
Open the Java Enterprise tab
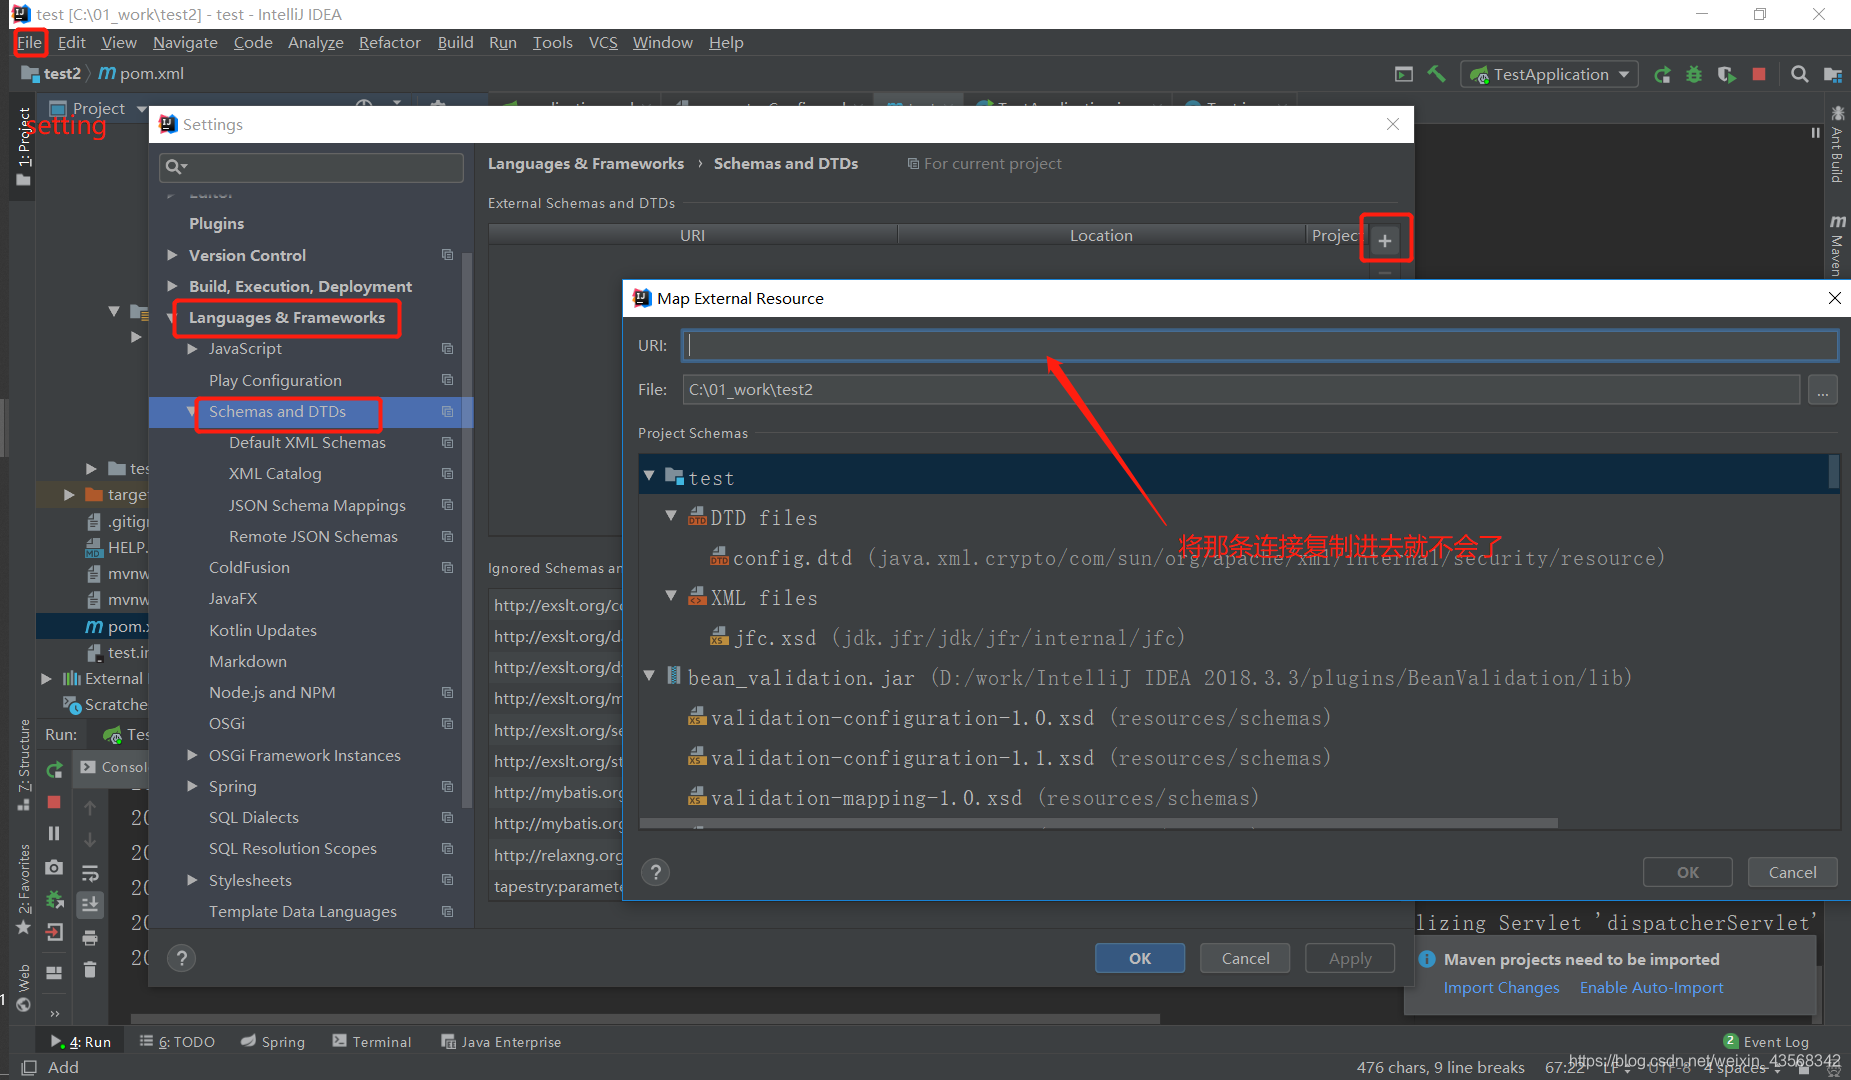coord(501,1041)
